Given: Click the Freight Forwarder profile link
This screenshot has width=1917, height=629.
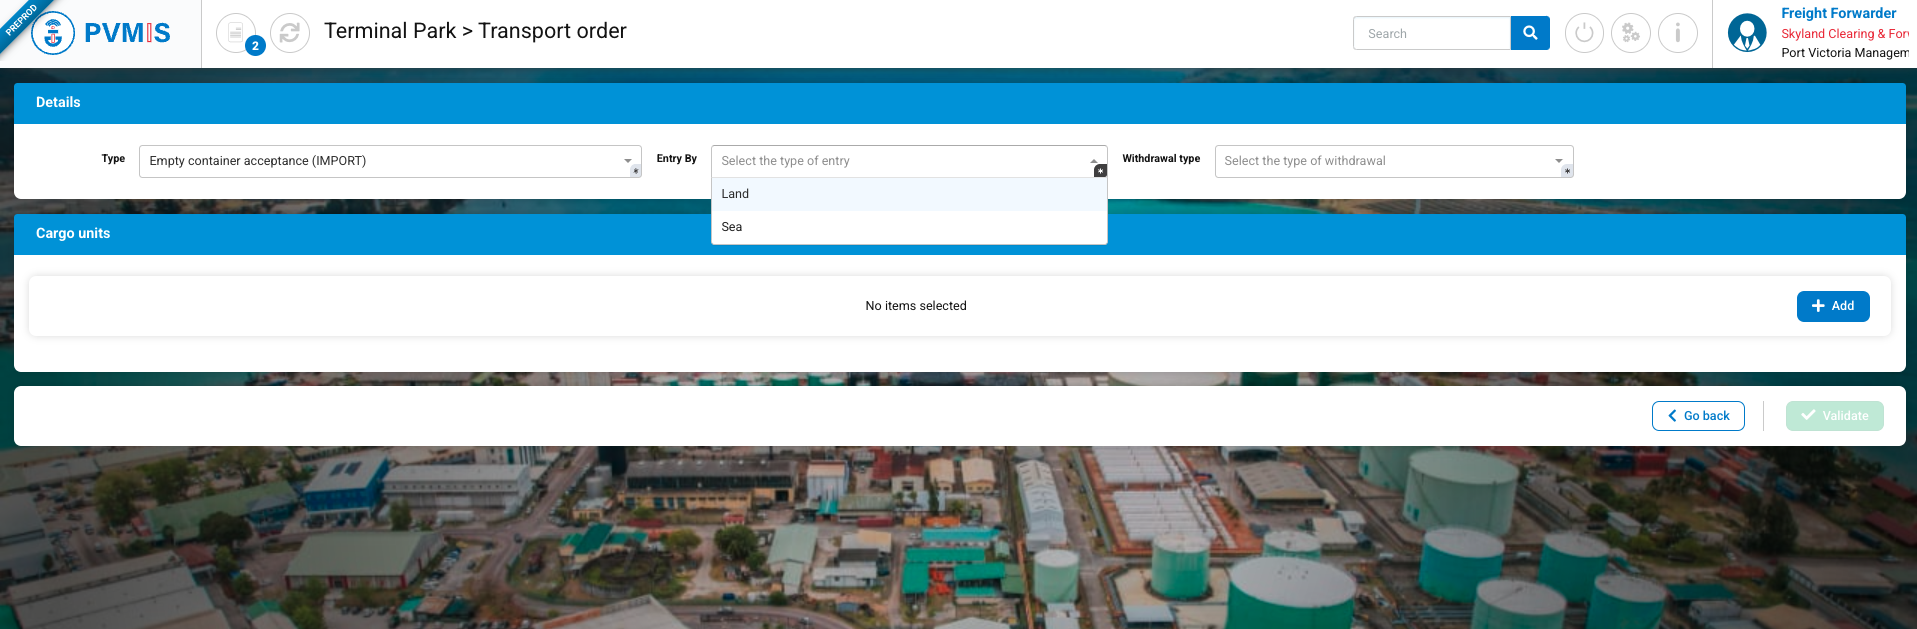Looking at the screenshot, I should (x=1837, y=13).
